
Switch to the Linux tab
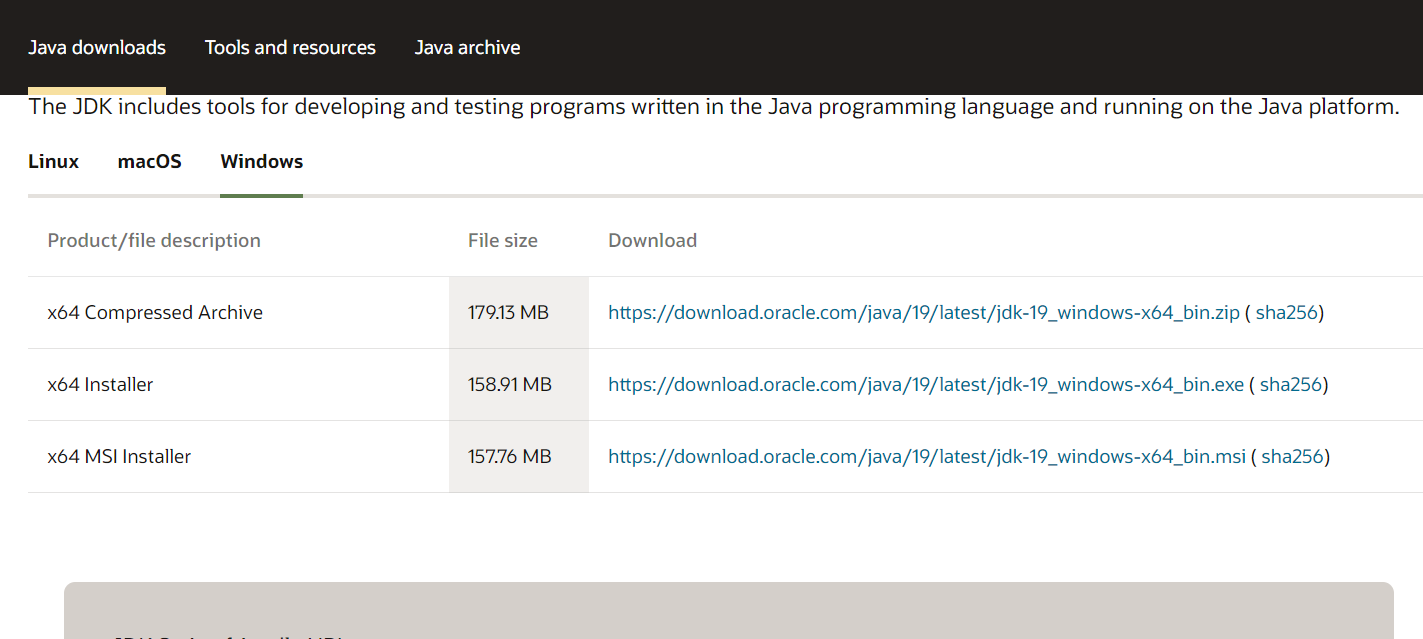pos(53,161)
